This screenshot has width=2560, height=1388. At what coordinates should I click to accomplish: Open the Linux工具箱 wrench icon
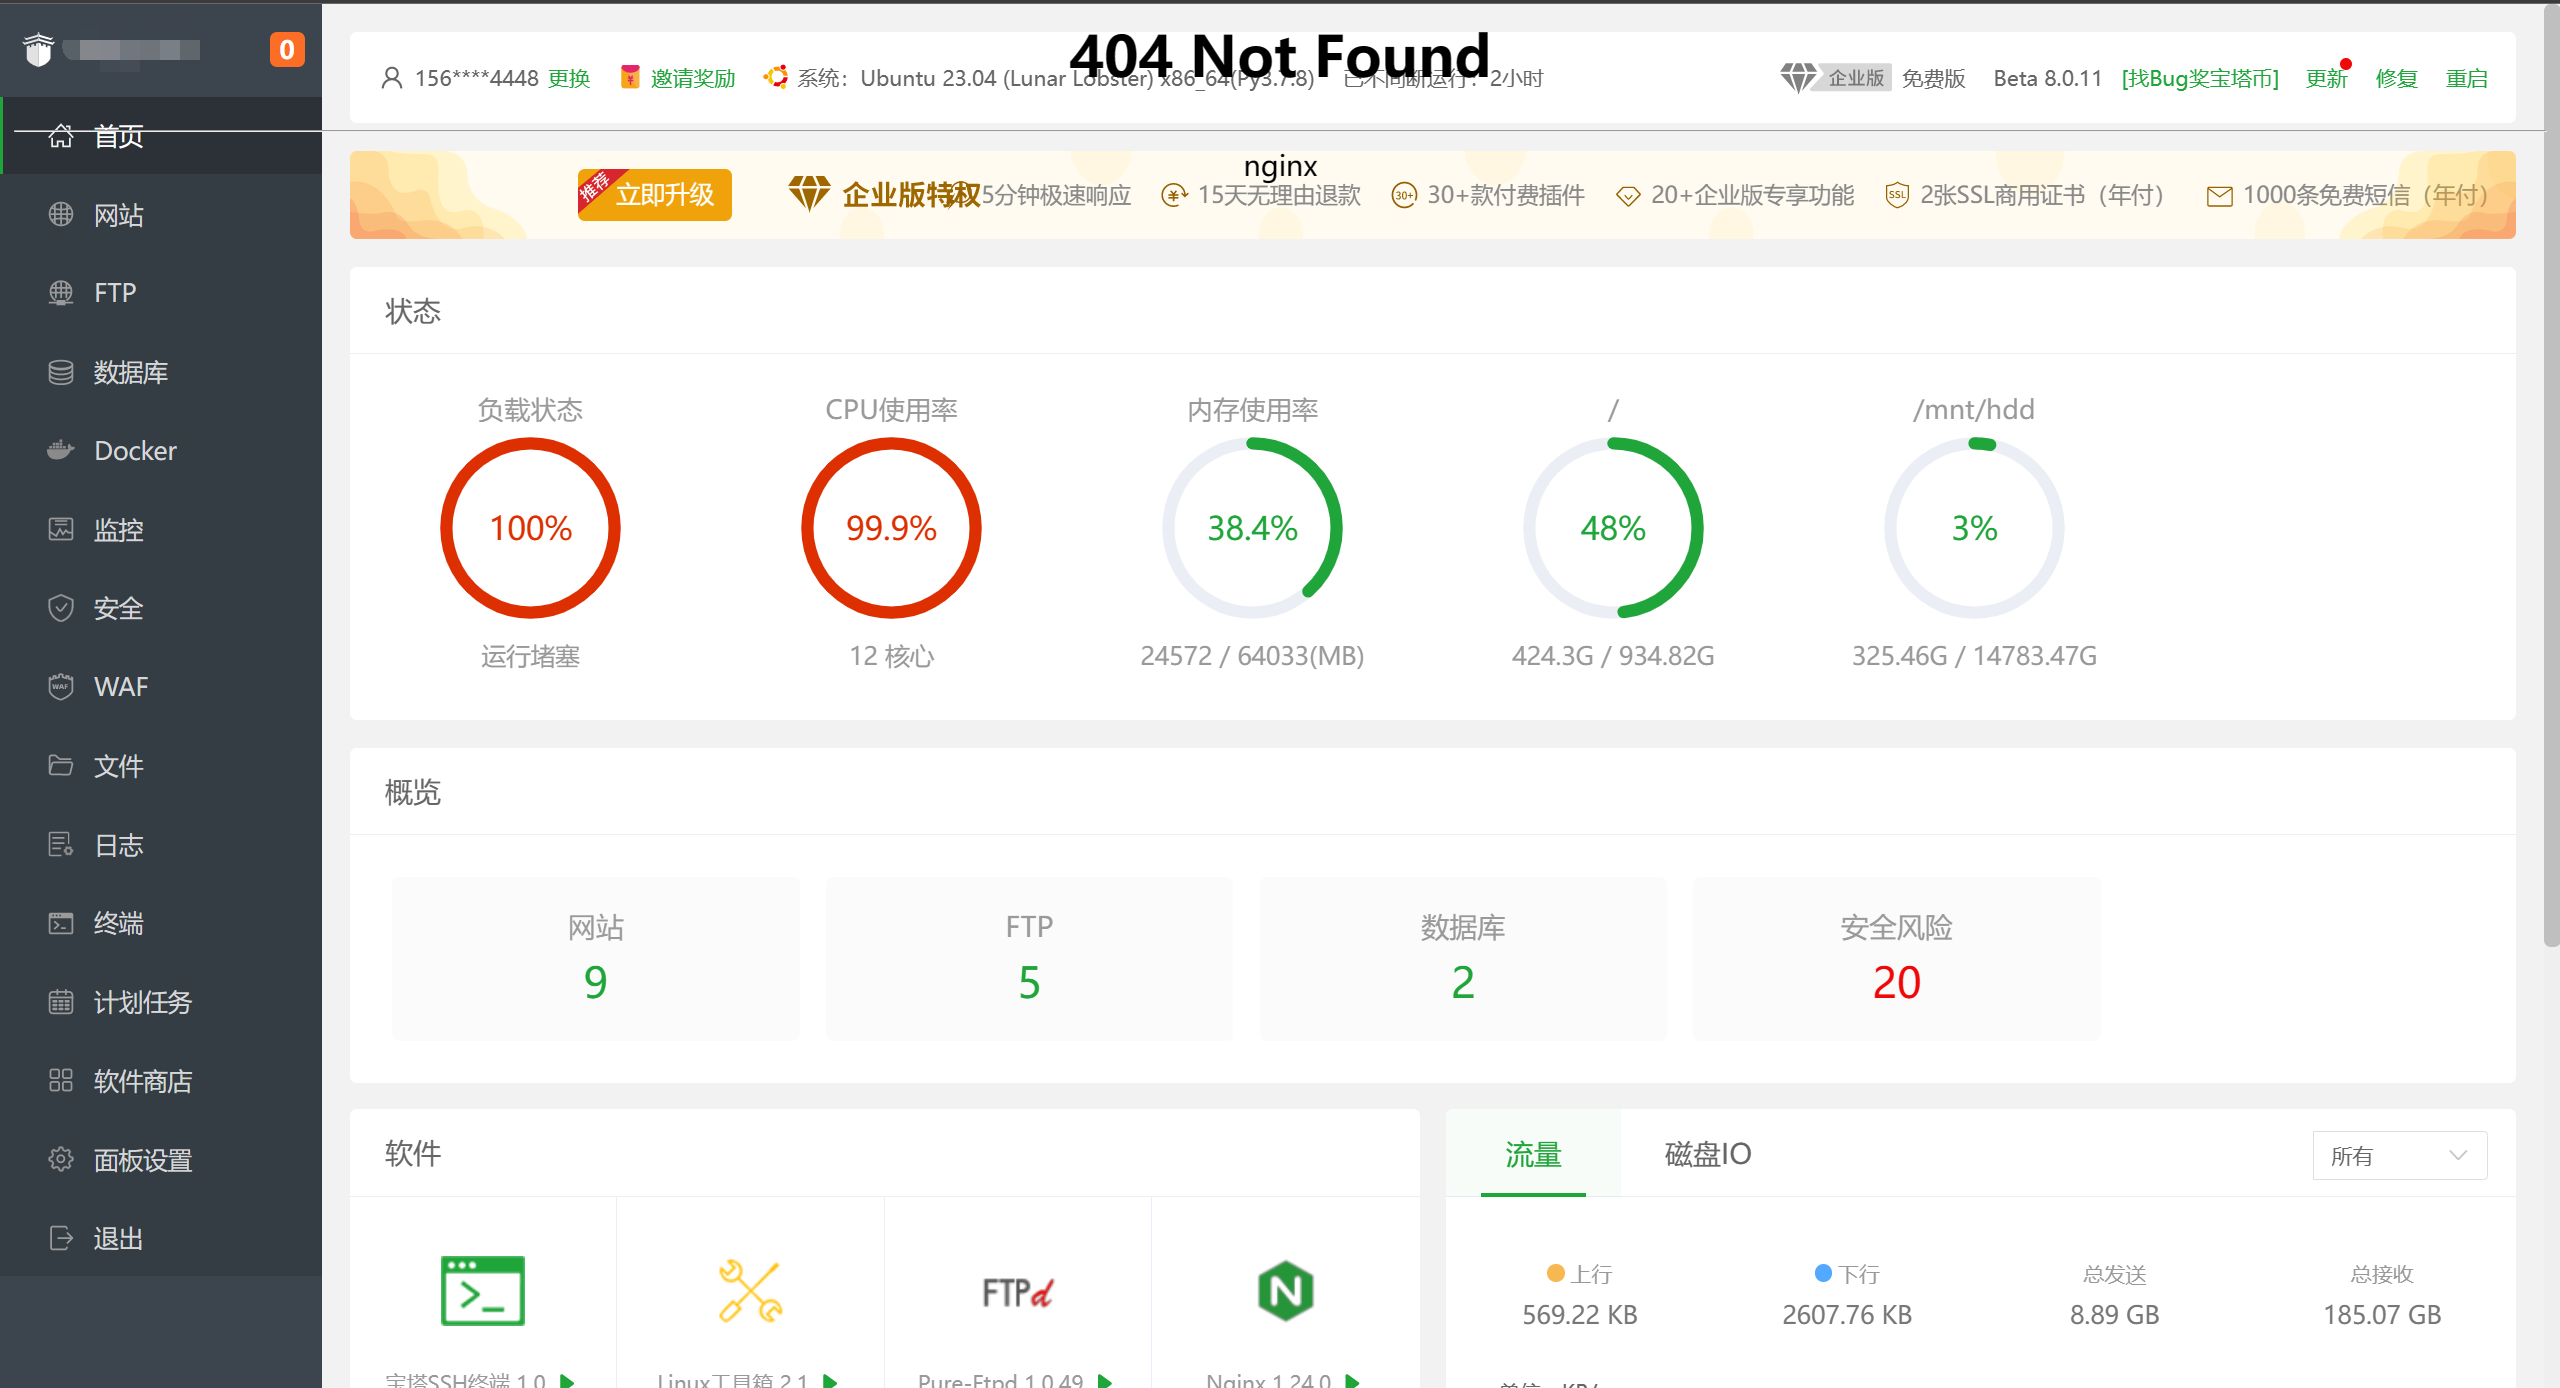click(x=750, y=1291)
